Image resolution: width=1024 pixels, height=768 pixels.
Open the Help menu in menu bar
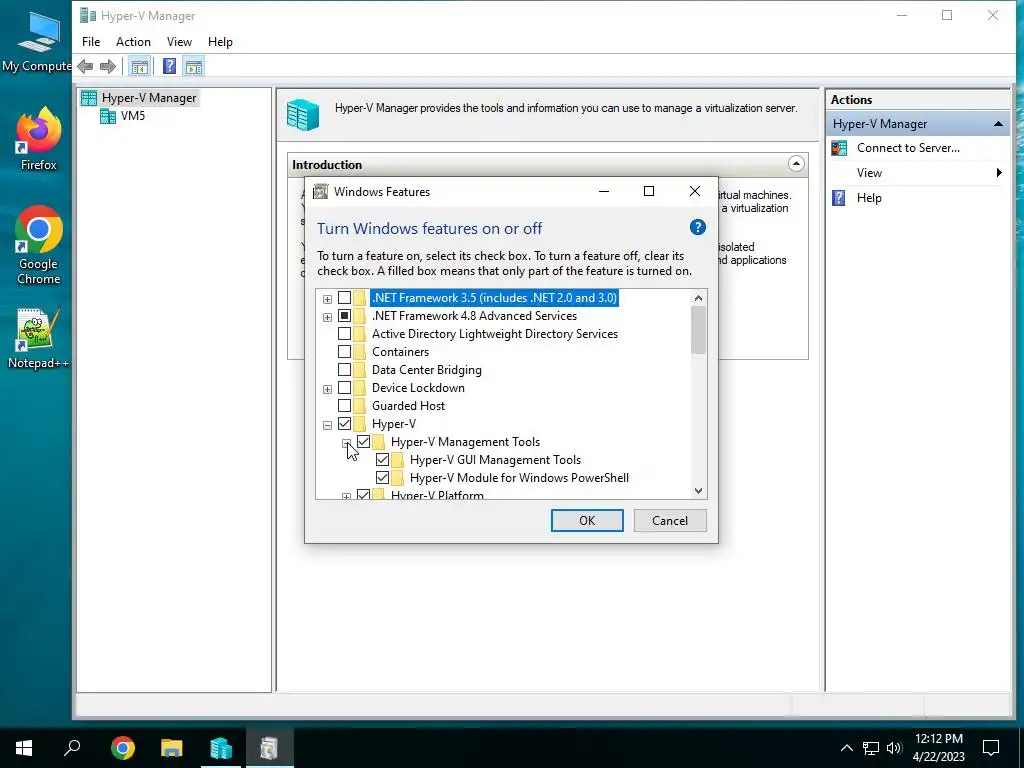click(x=220, y=42)
